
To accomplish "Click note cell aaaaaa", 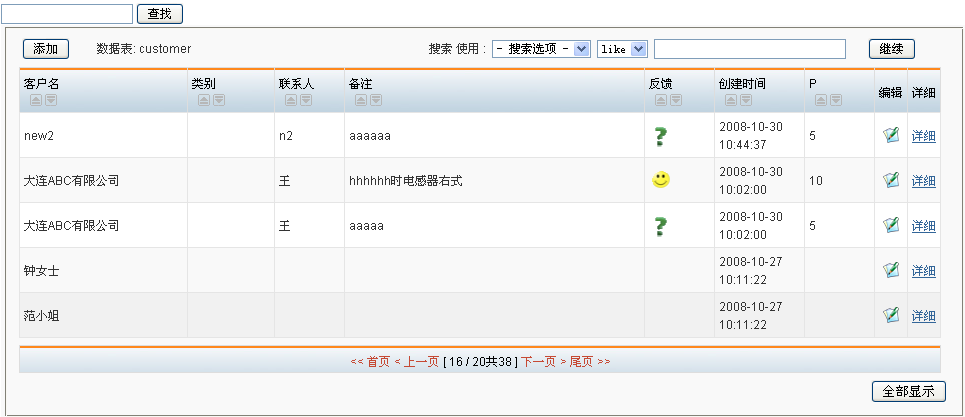I will pos(369,136).
